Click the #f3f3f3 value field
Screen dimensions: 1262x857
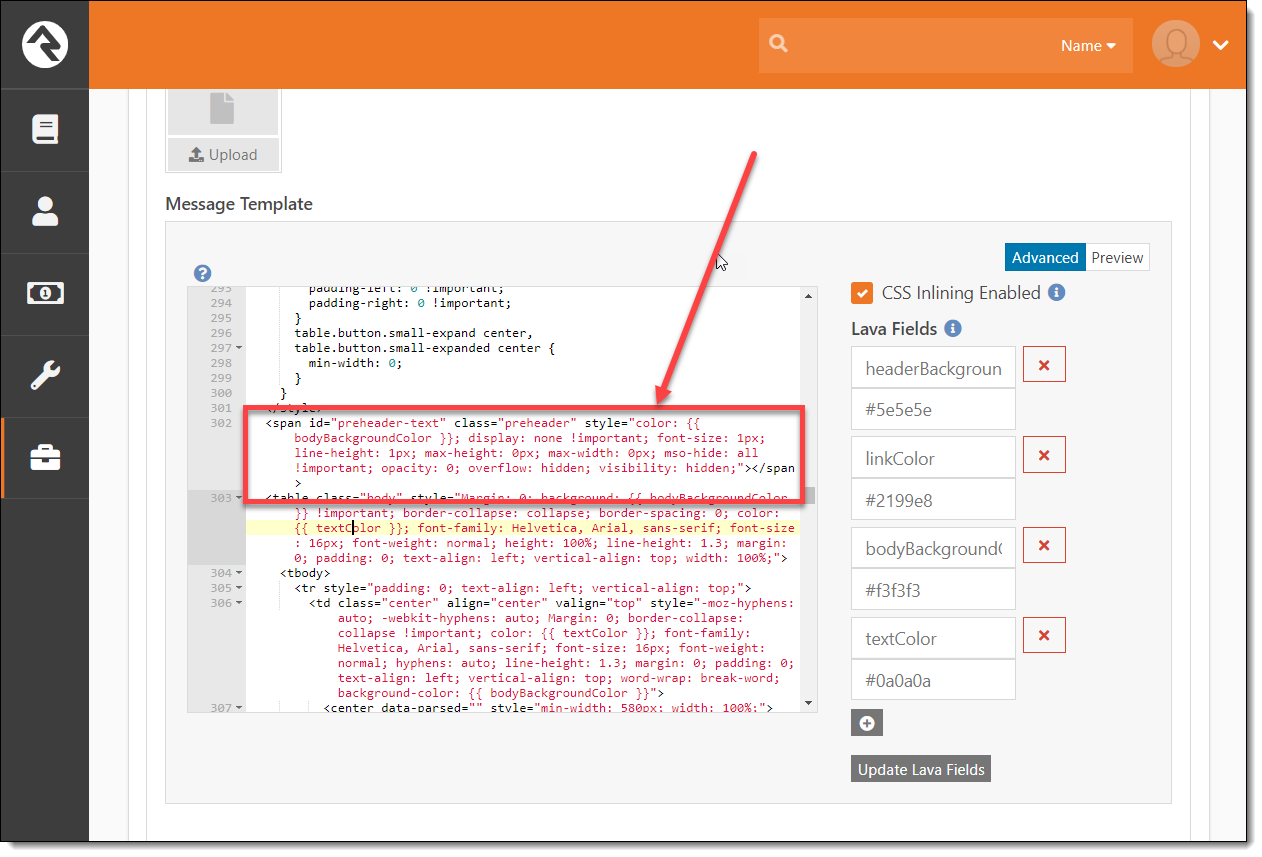pos(933,589)
